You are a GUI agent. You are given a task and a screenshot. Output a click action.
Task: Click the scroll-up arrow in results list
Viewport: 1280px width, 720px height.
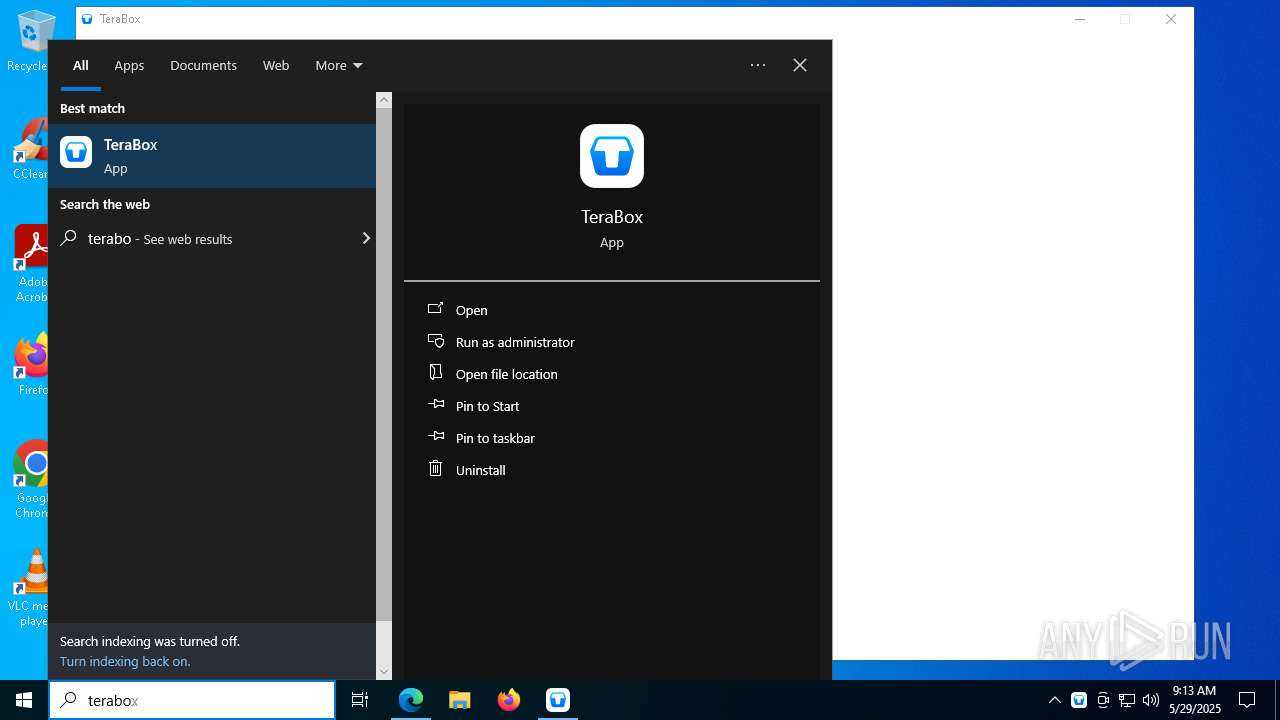tap(384, 100)
